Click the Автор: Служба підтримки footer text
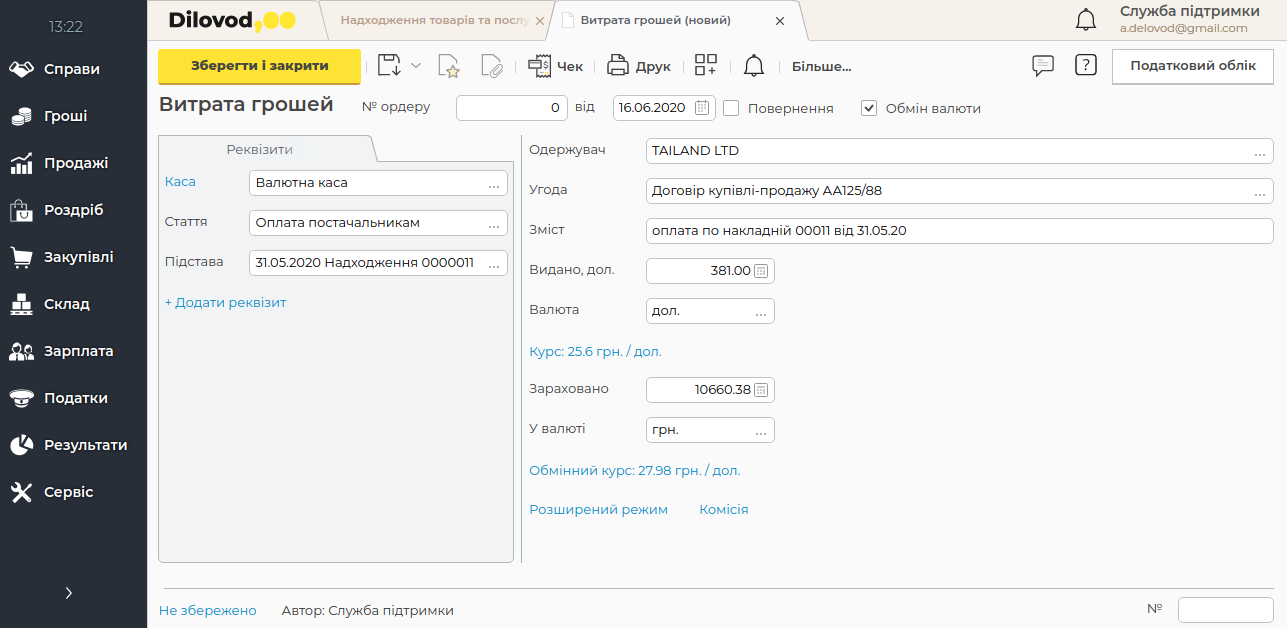Viewport: 1287px width, 628px height. [x=368, y=610]
